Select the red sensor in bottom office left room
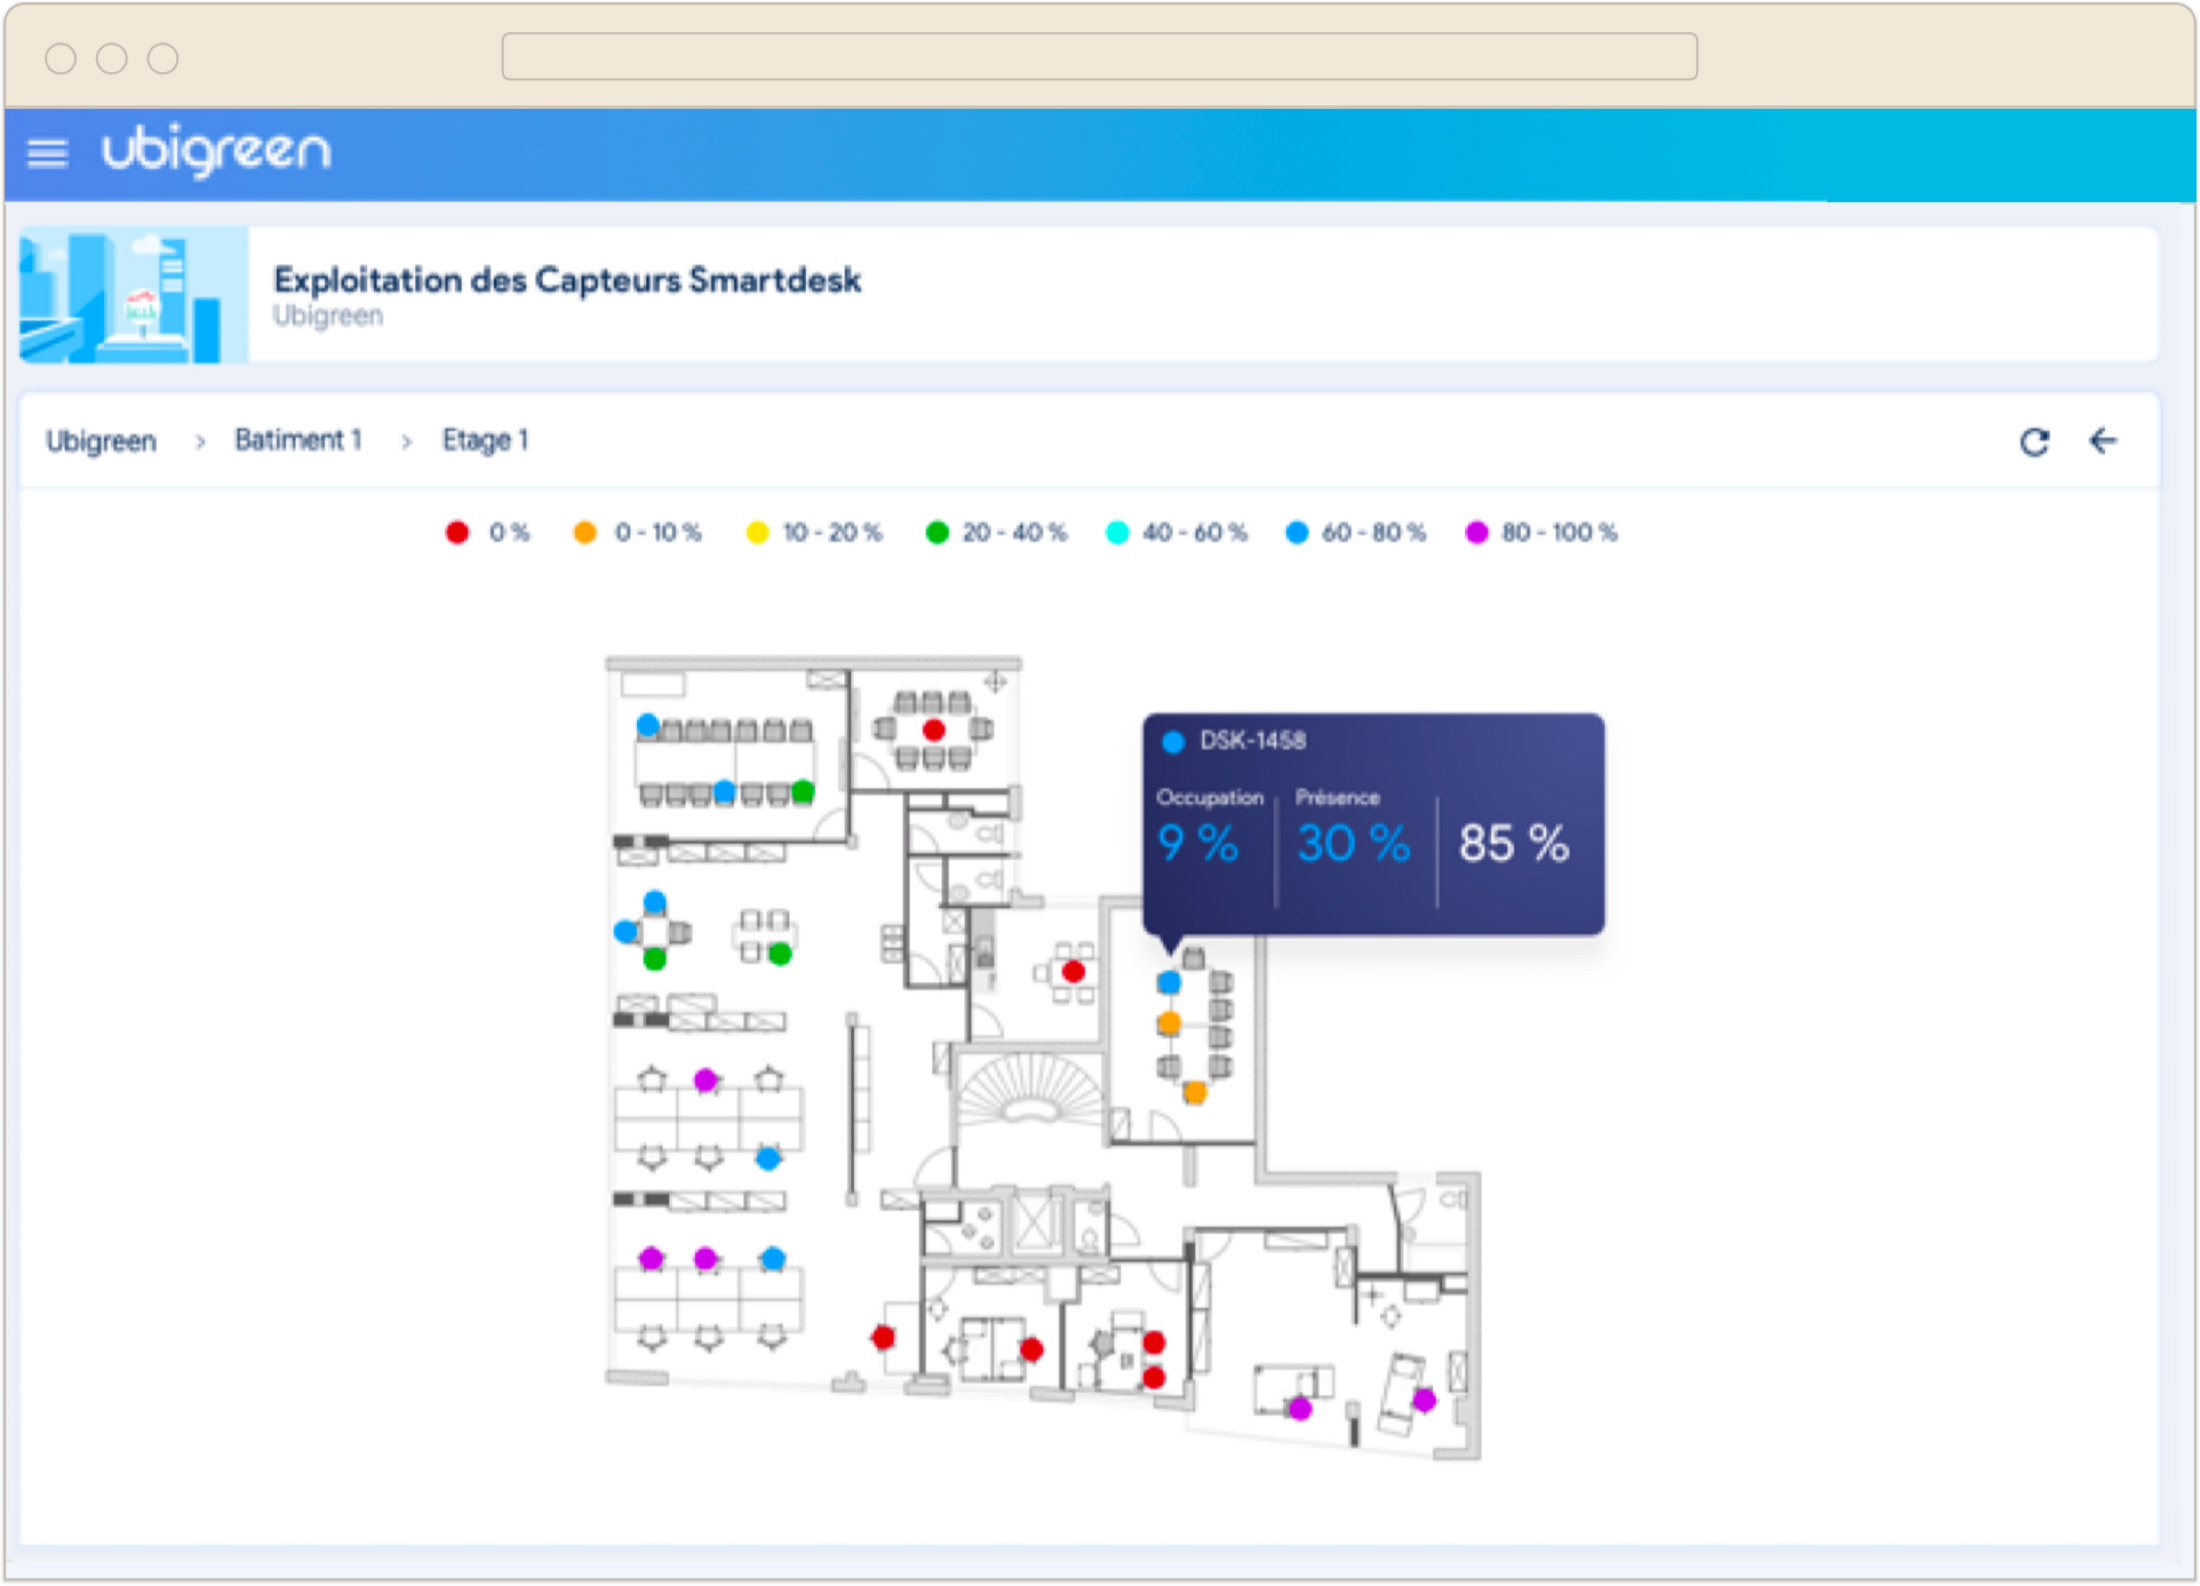This screenshot has height=1586, width=2200. point(1032,1350)
